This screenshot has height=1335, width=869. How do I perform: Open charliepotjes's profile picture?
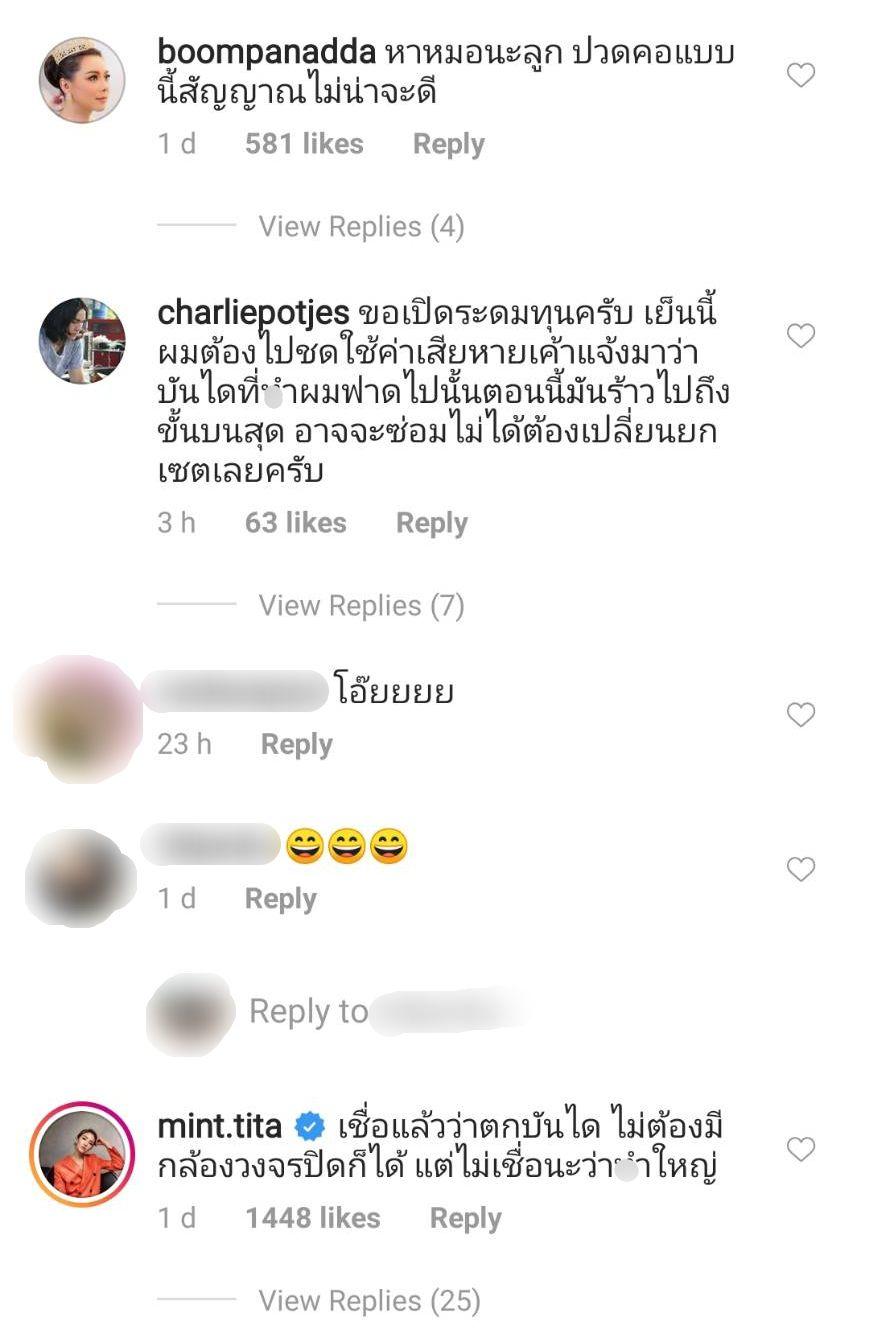tap(82, 340)
